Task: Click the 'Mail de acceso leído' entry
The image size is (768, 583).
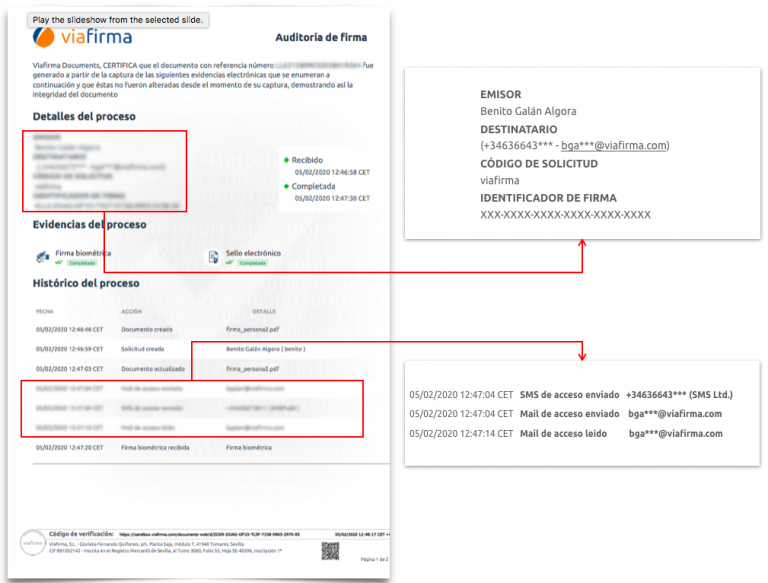Action: pos(563,434)
